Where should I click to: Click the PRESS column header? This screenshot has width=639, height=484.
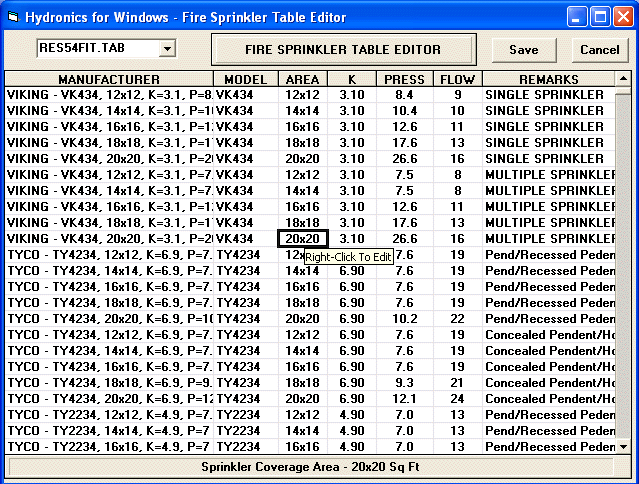click(x=404, y=79)
